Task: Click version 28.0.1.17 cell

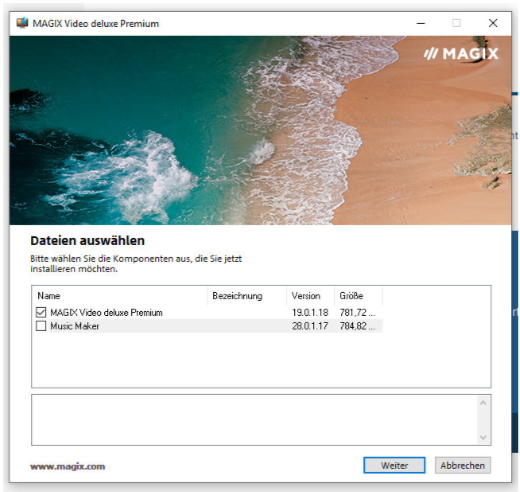Action: tap(310, 326)
